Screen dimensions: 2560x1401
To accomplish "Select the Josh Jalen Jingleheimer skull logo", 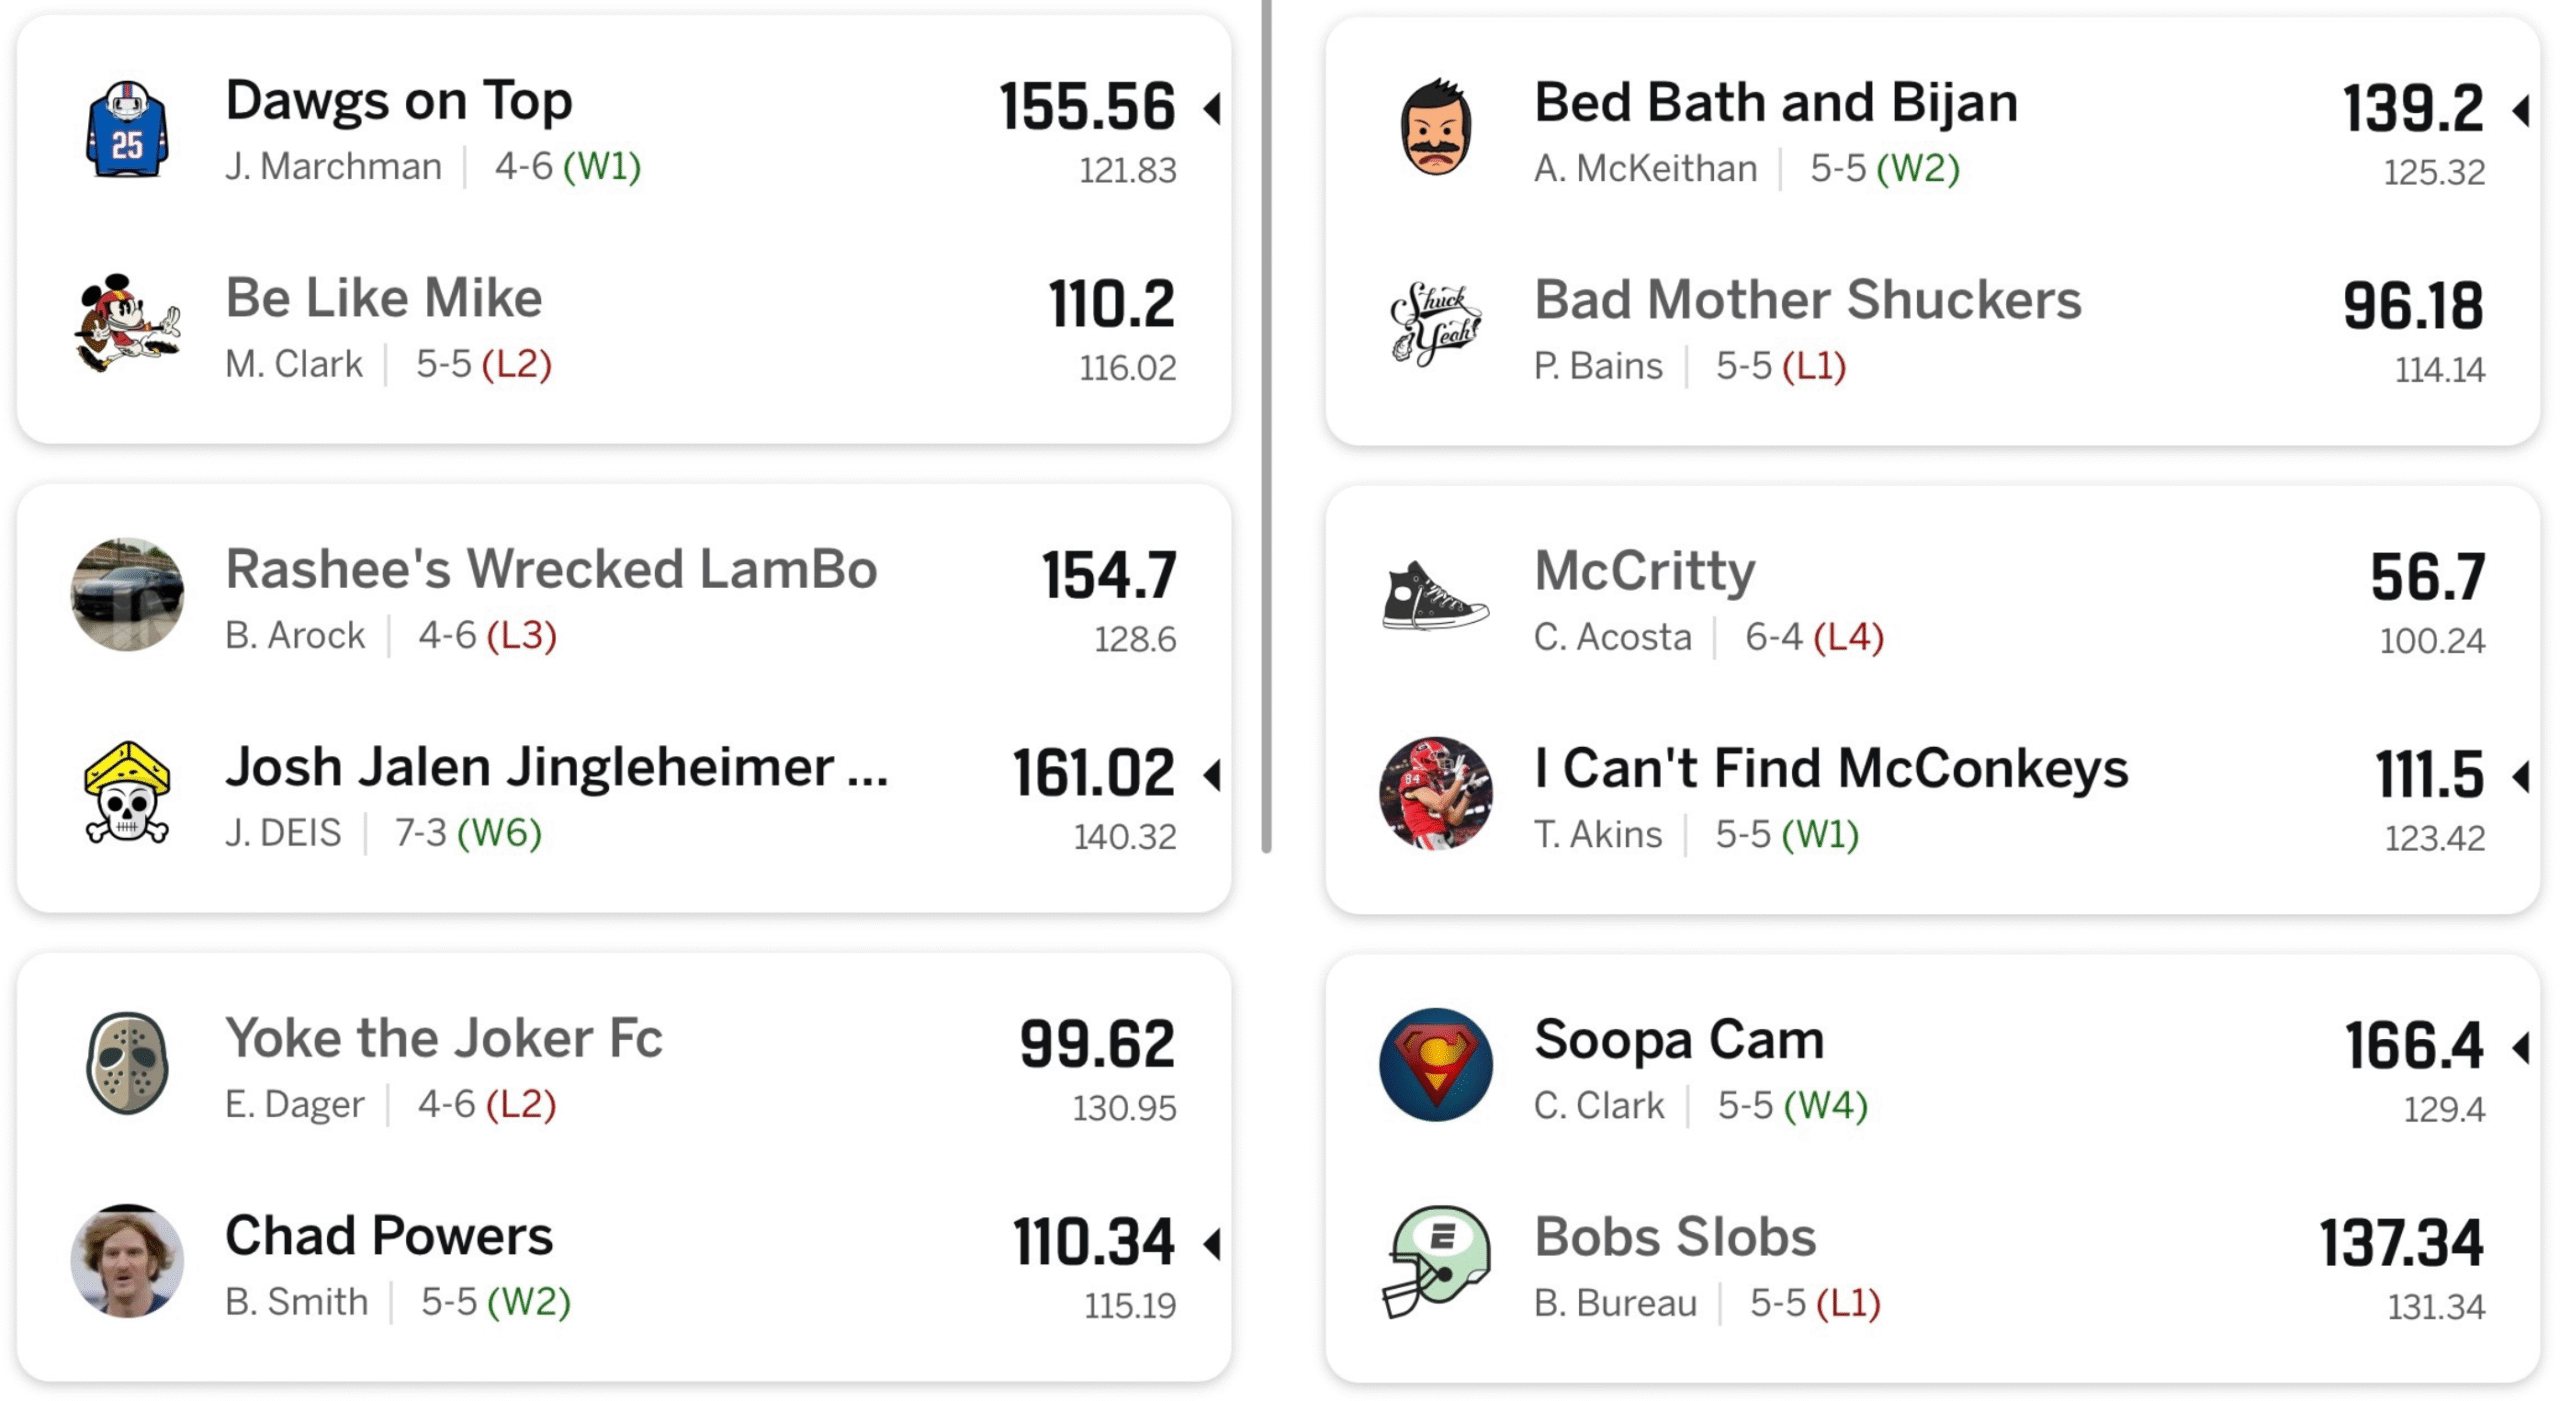I will coord(127,794).
